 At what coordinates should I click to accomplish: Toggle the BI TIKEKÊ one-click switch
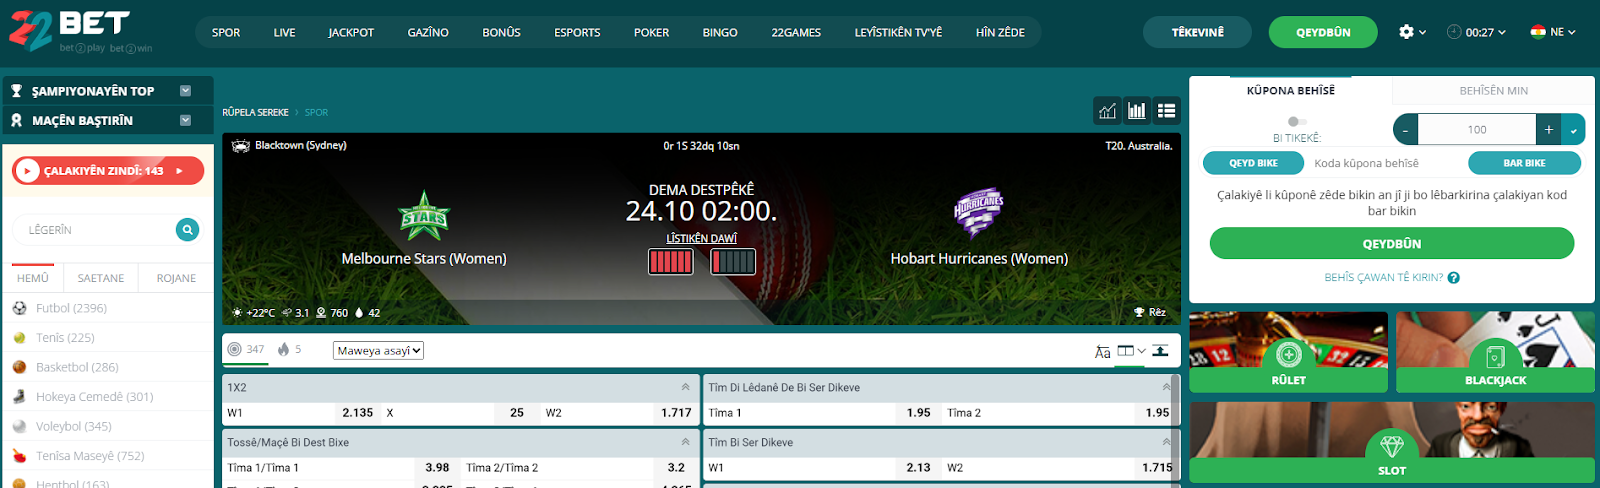1297,122
